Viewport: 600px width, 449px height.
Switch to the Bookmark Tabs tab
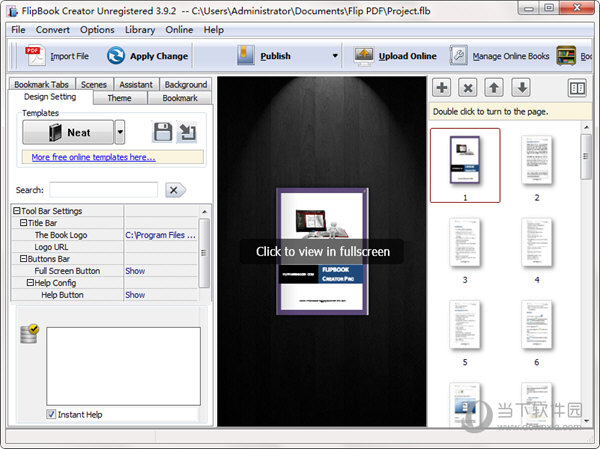[42, 84]
